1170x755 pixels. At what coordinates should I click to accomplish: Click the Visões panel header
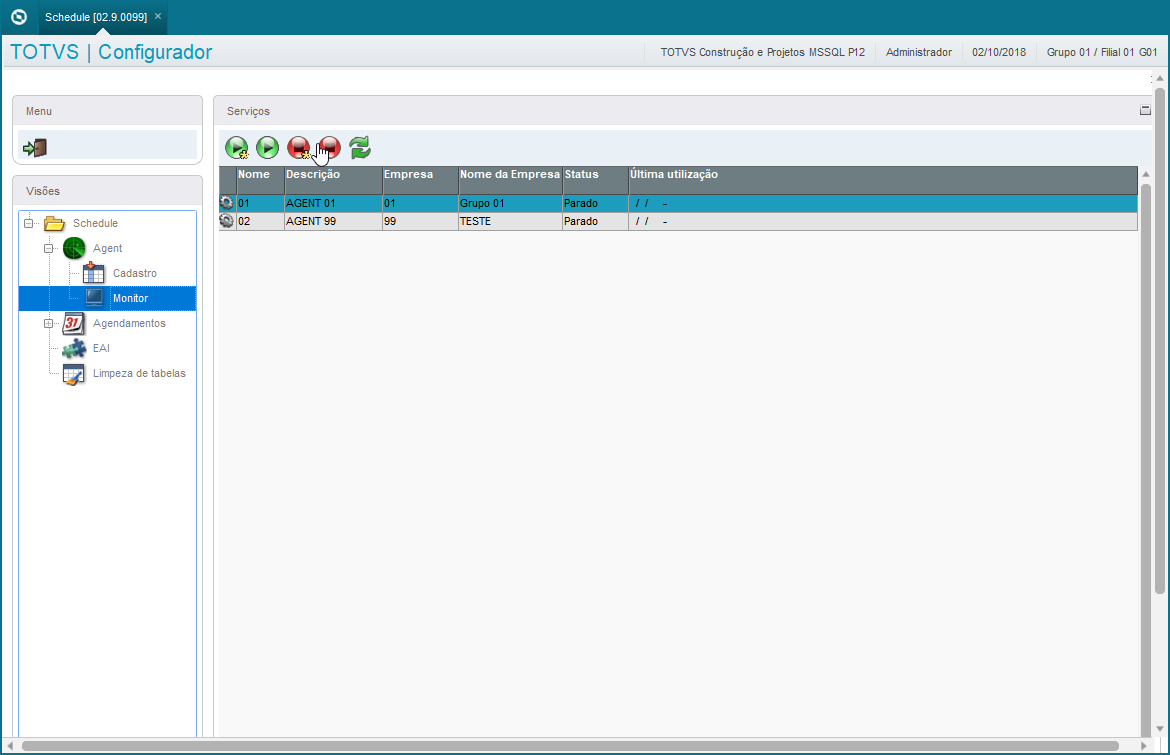click(107, 191)
